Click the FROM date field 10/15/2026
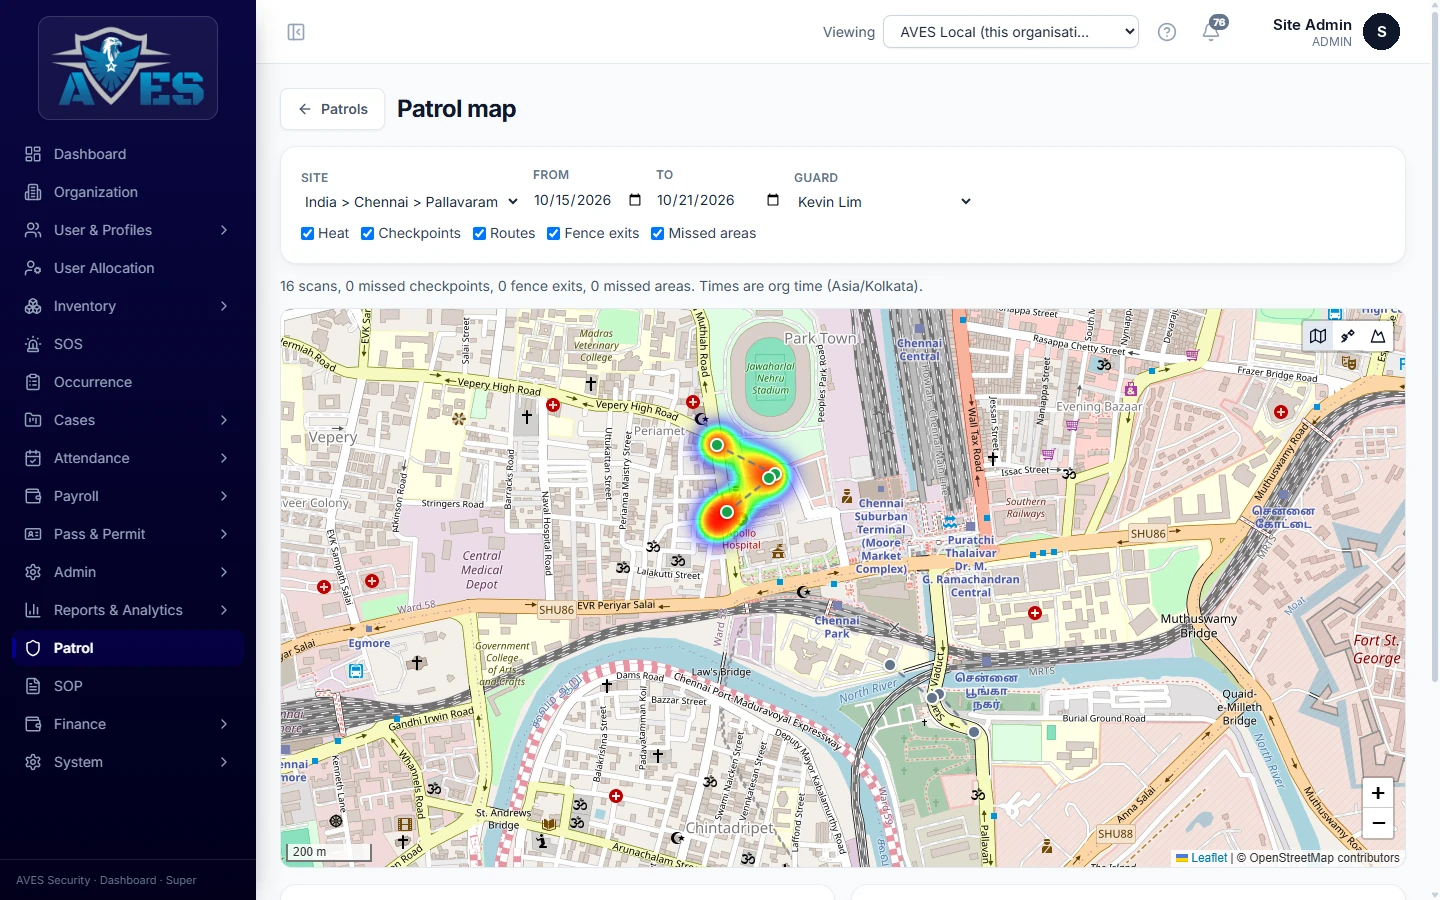The width and height of the screenshot is (1440, 900). (589, 200)
